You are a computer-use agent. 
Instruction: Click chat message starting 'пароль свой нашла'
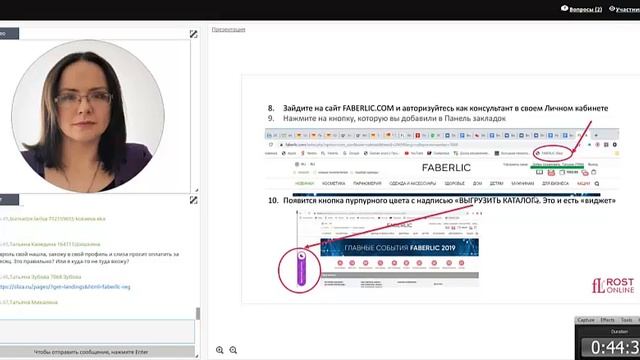[x=89, y=258]
